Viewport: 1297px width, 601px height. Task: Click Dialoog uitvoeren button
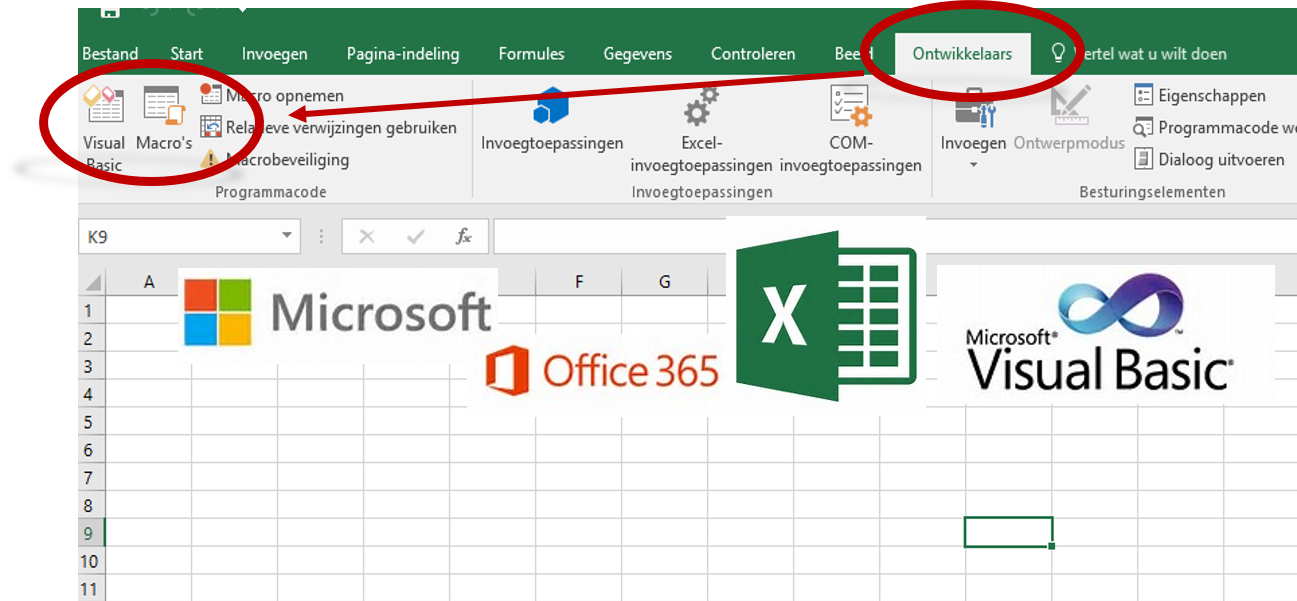1209,159
